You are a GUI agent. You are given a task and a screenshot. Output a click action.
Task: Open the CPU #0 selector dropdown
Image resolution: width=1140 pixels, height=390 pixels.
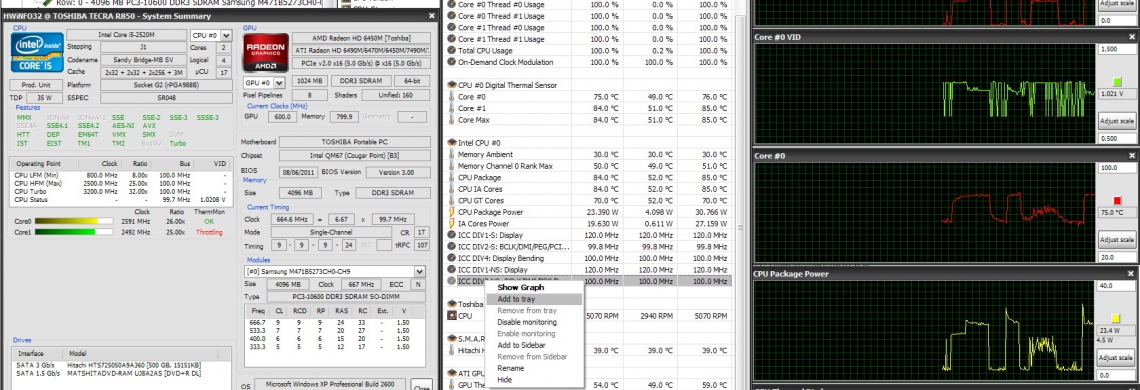(x=212, y=35)
